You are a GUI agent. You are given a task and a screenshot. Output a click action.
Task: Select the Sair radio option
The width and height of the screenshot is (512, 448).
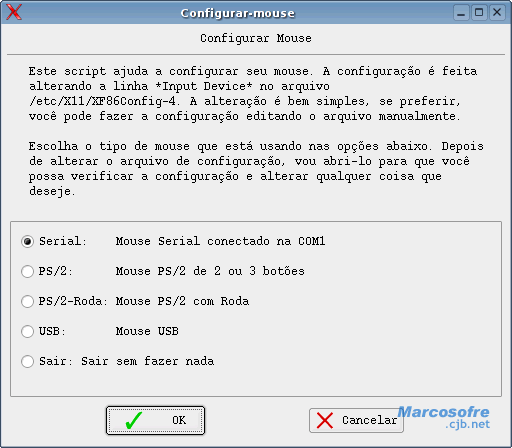[x=27, y=361]
